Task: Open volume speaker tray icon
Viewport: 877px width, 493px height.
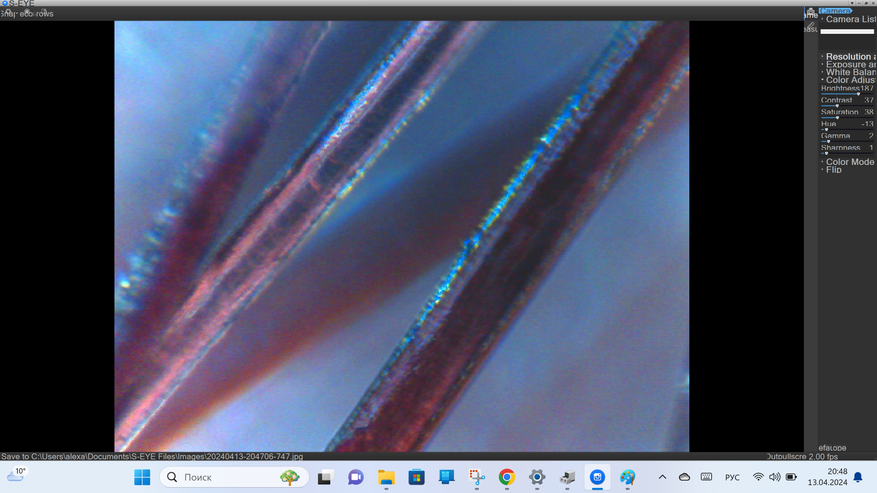Action: click(775, 477)
